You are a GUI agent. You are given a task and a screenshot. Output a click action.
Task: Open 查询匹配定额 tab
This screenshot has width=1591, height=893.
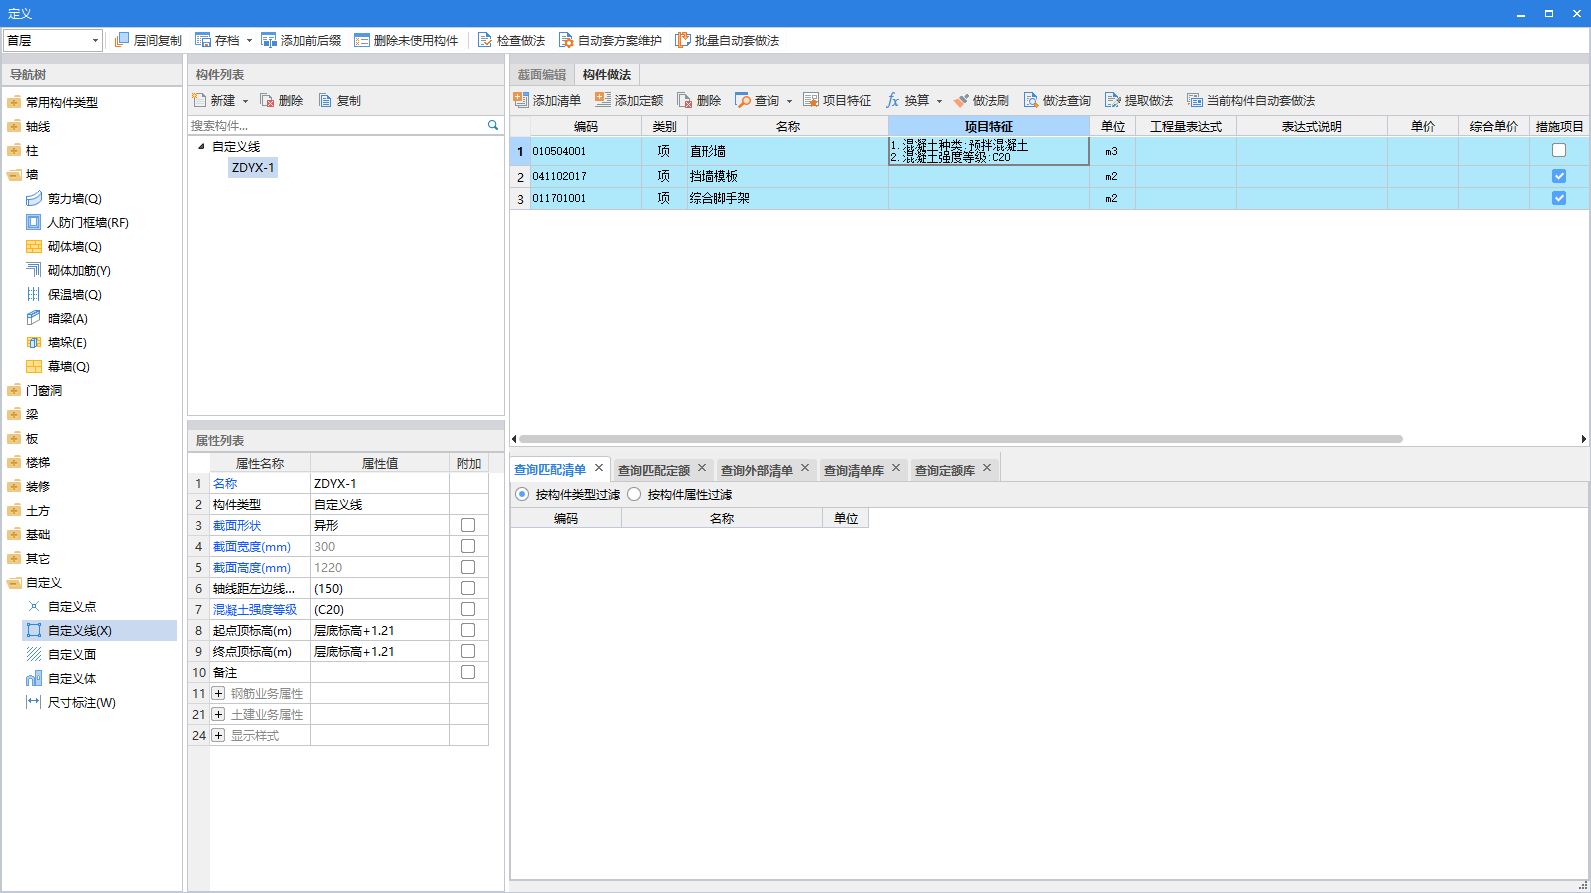654,470
